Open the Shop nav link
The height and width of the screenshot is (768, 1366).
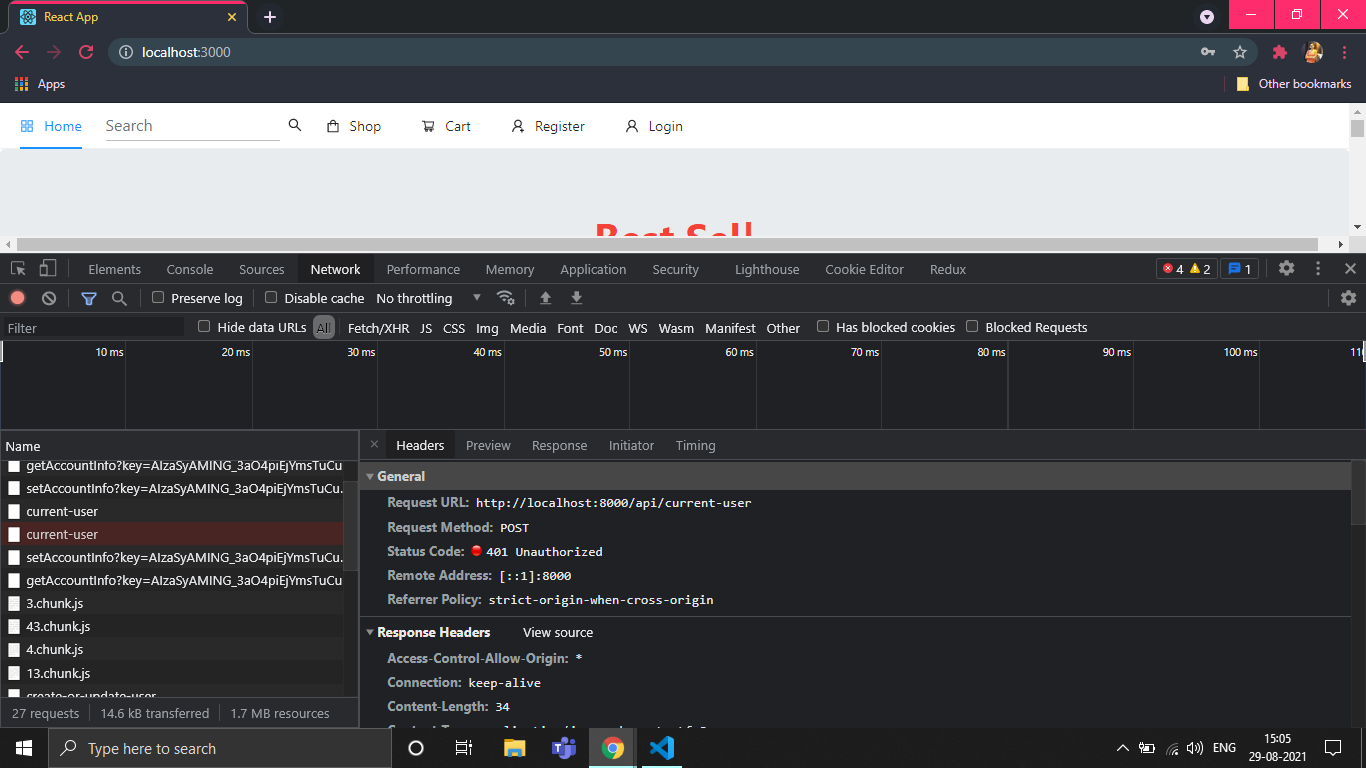[354, 126]
